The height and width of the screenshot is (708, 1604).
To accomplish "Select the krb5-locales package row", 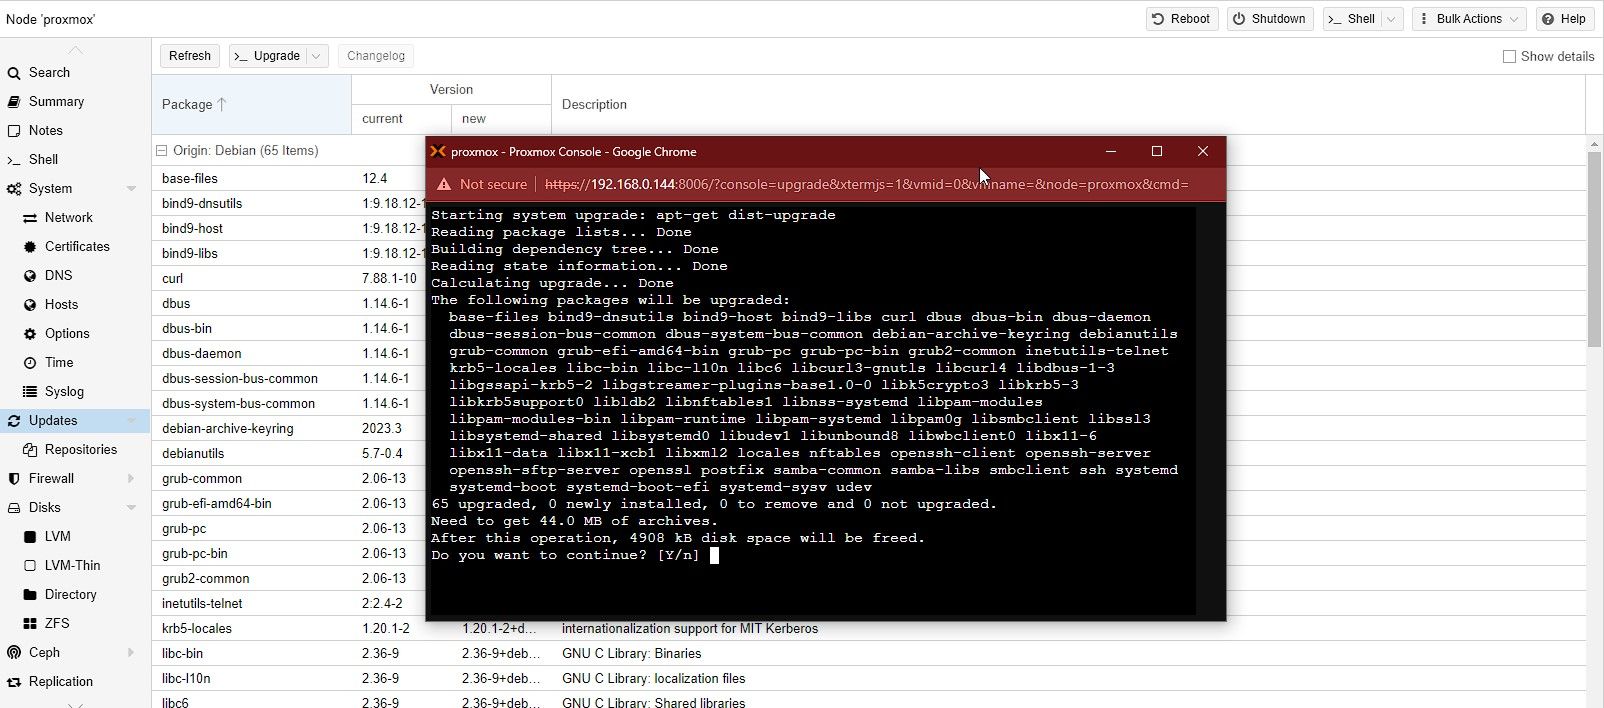I will pos(868,629).
